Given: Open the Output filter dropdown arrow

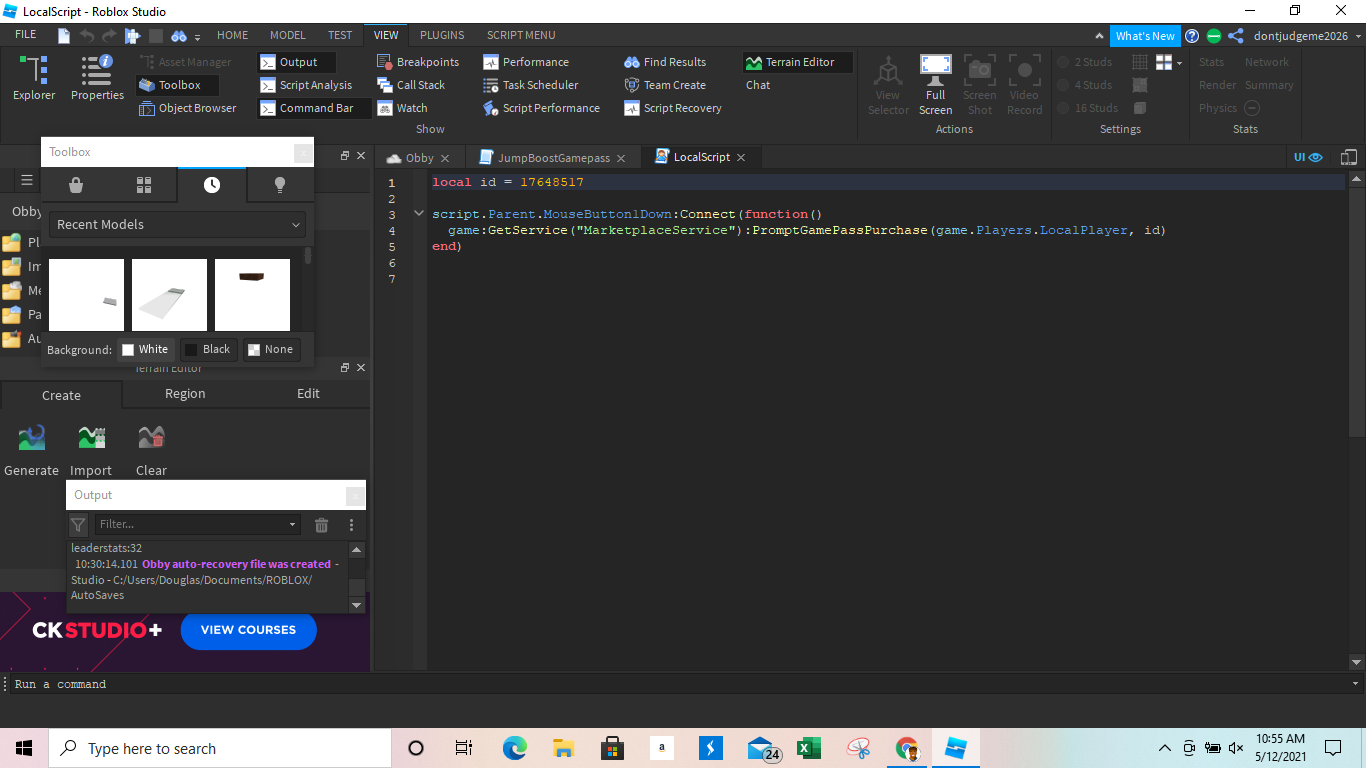Looking at the screenshot, I should point(292,525).
